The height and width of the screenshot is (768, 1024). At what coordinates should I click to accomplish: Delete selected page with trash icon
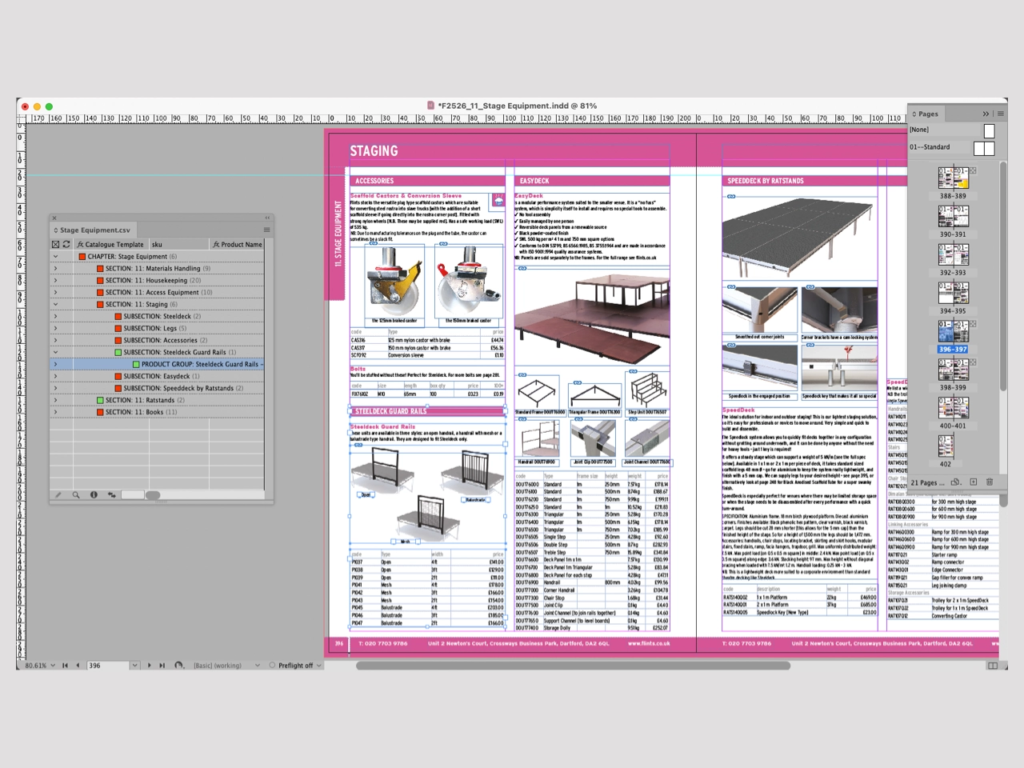989,482
